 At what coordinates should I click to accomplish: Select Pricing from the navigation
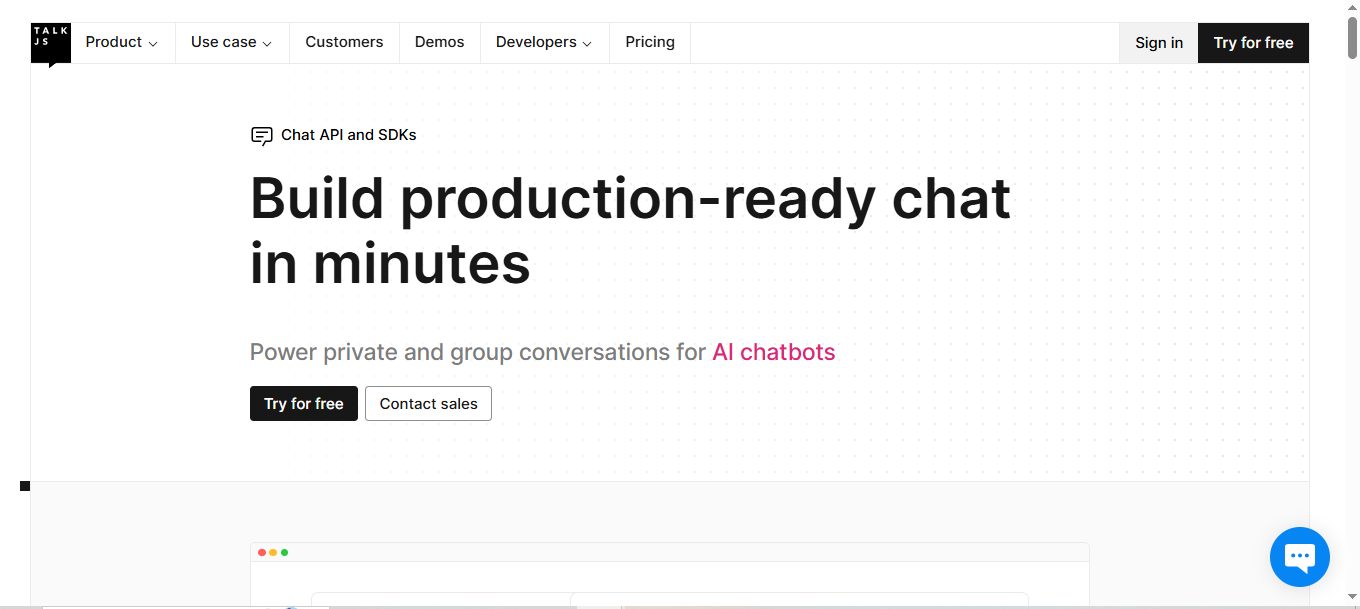pyautogui.click(x=649, y=42)
